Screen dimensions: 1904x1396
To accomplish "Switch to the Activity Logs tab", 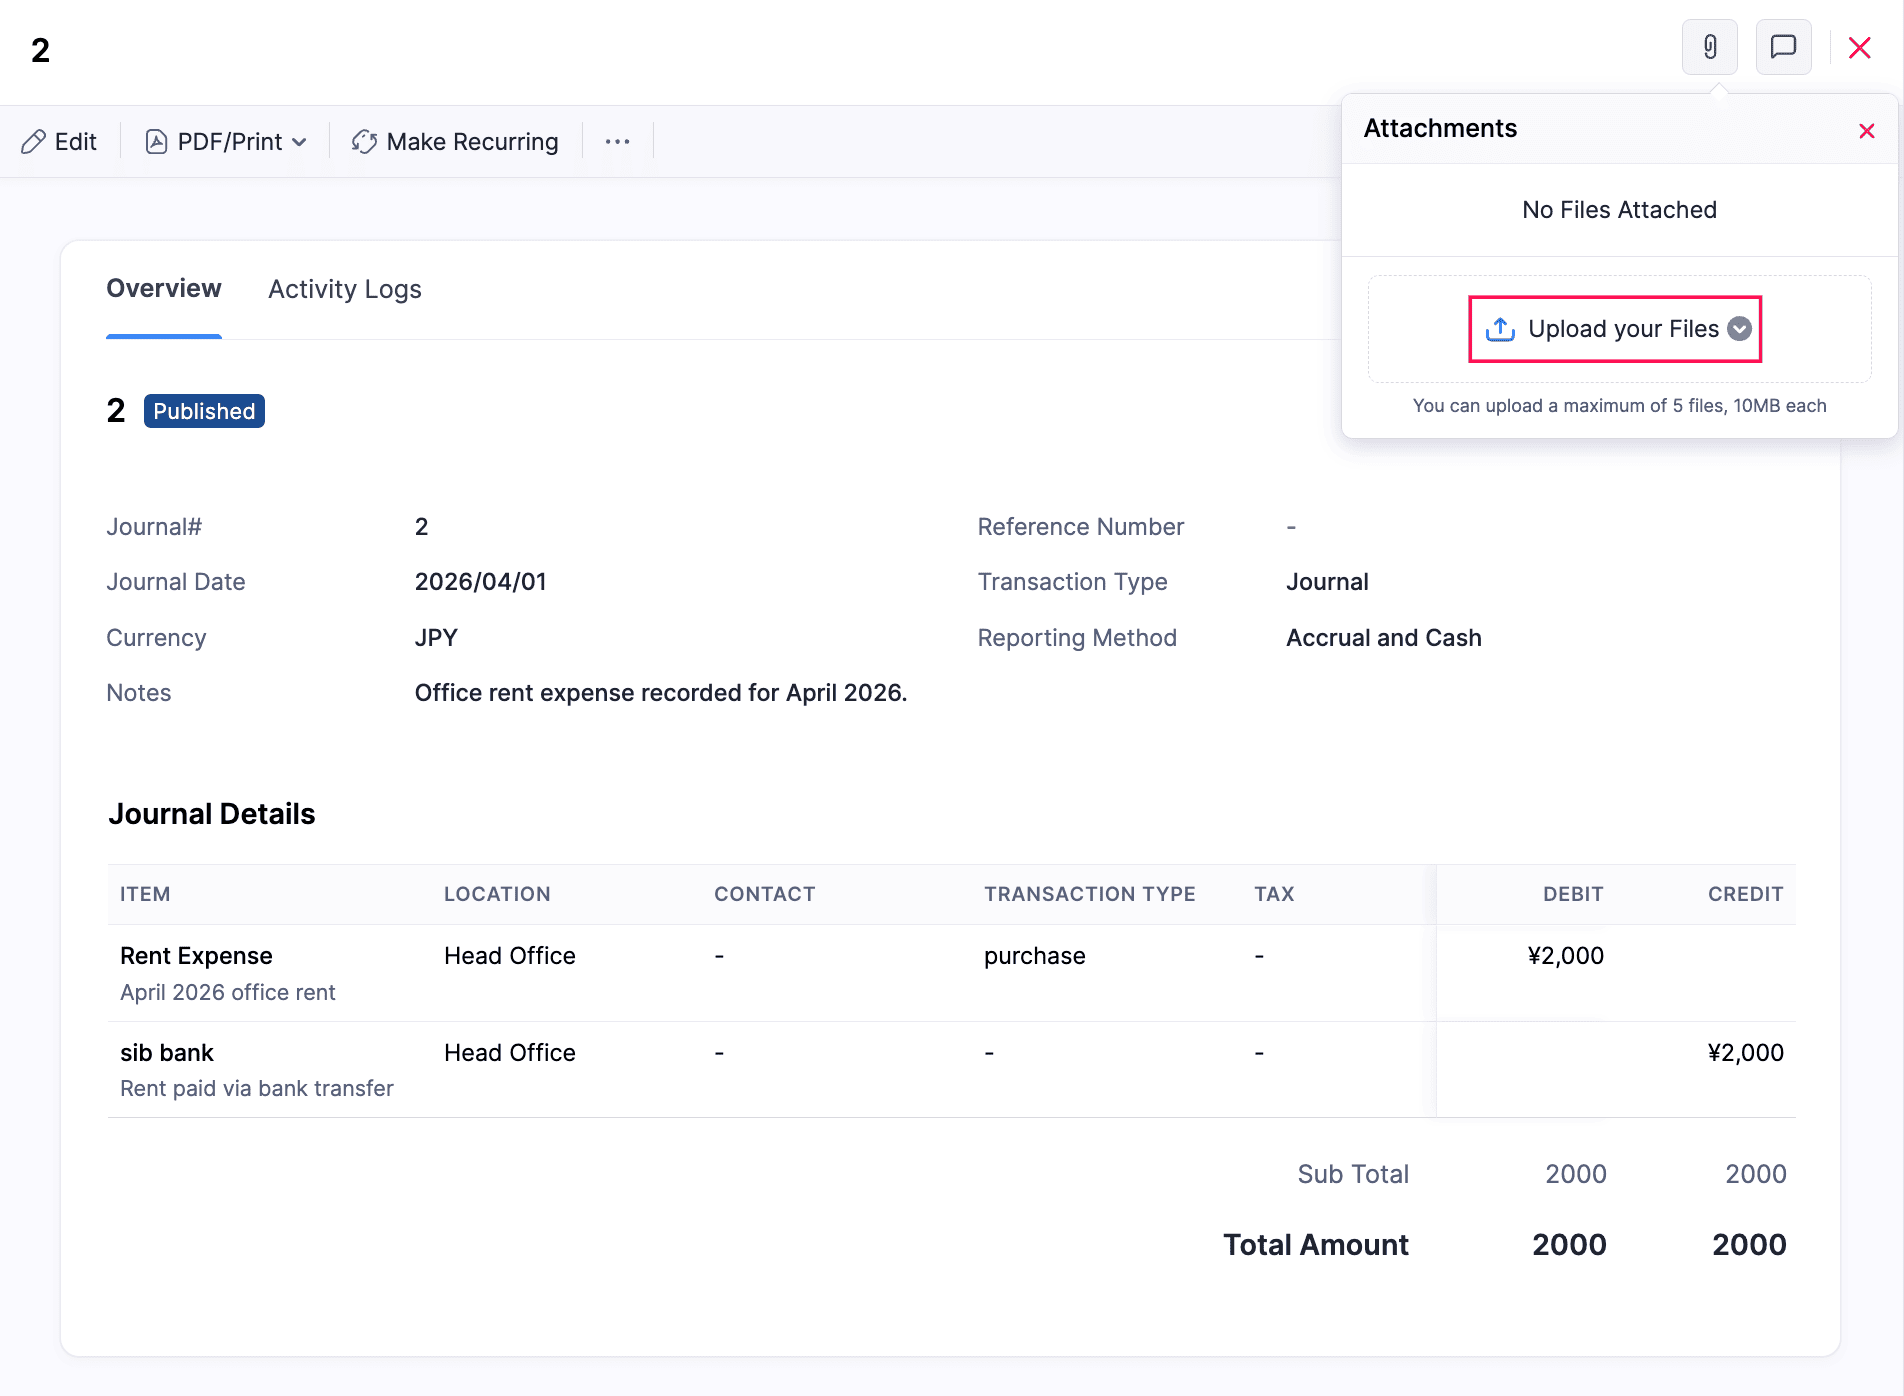I will pyautogui.click(x=344, y=289).
